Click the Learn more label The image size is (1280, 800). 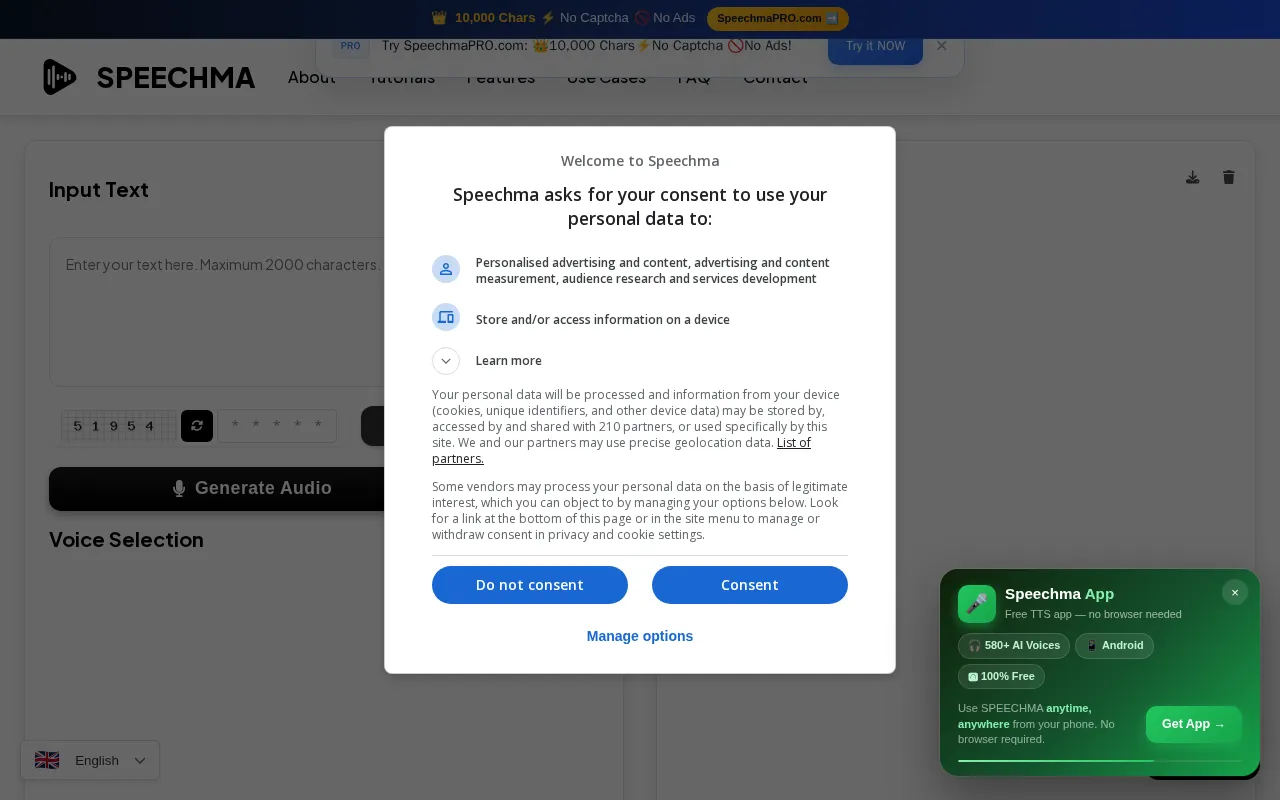tap(509, 361)
